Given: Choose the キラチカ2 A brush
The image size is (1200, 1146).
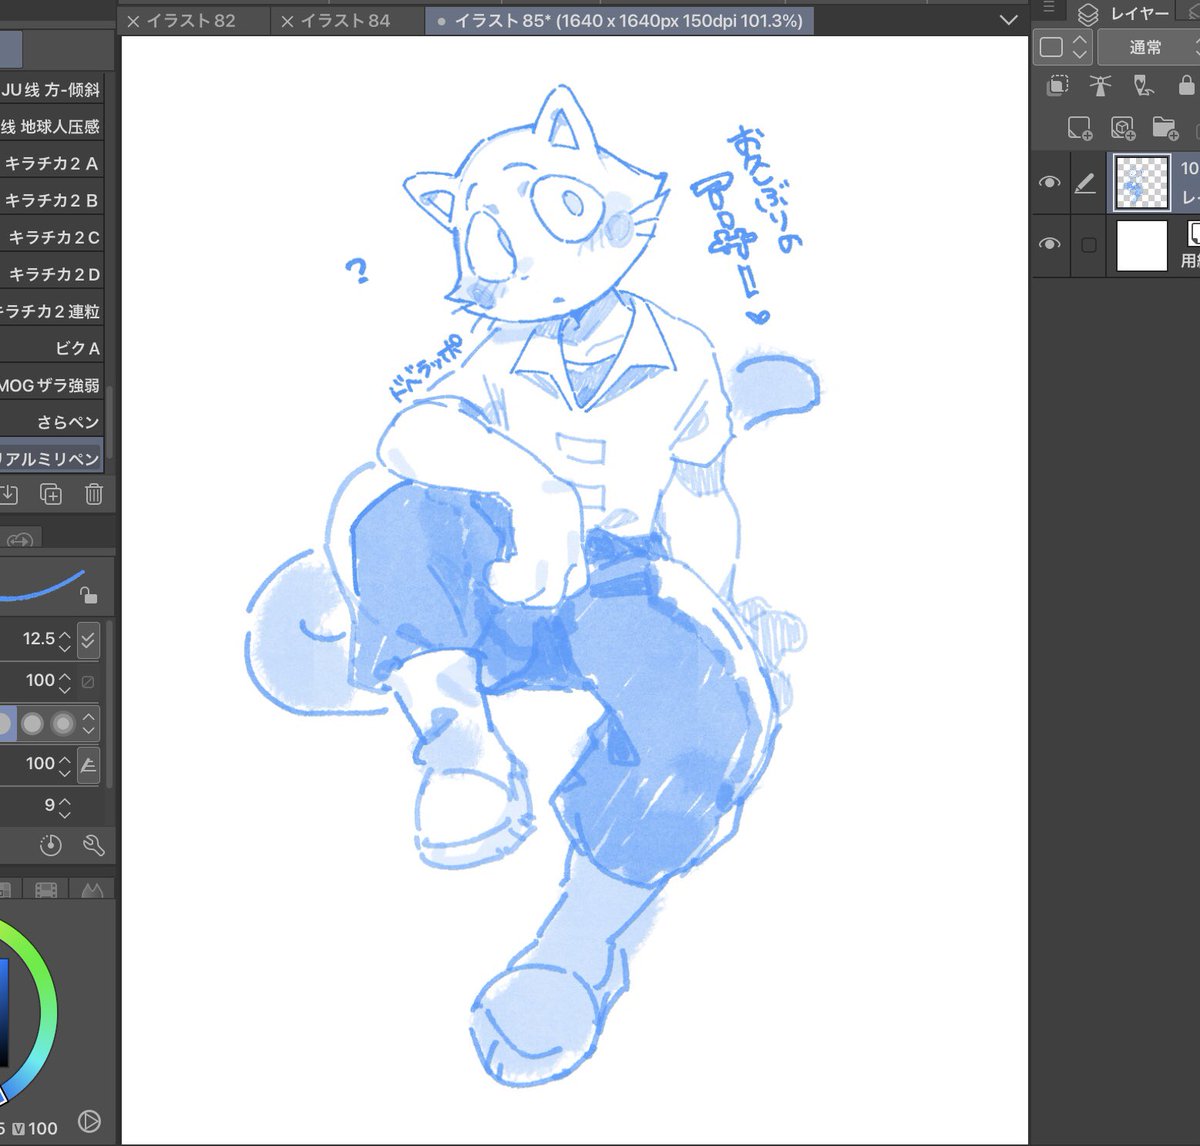Looking at the screenshot, I should coord(51,164).
